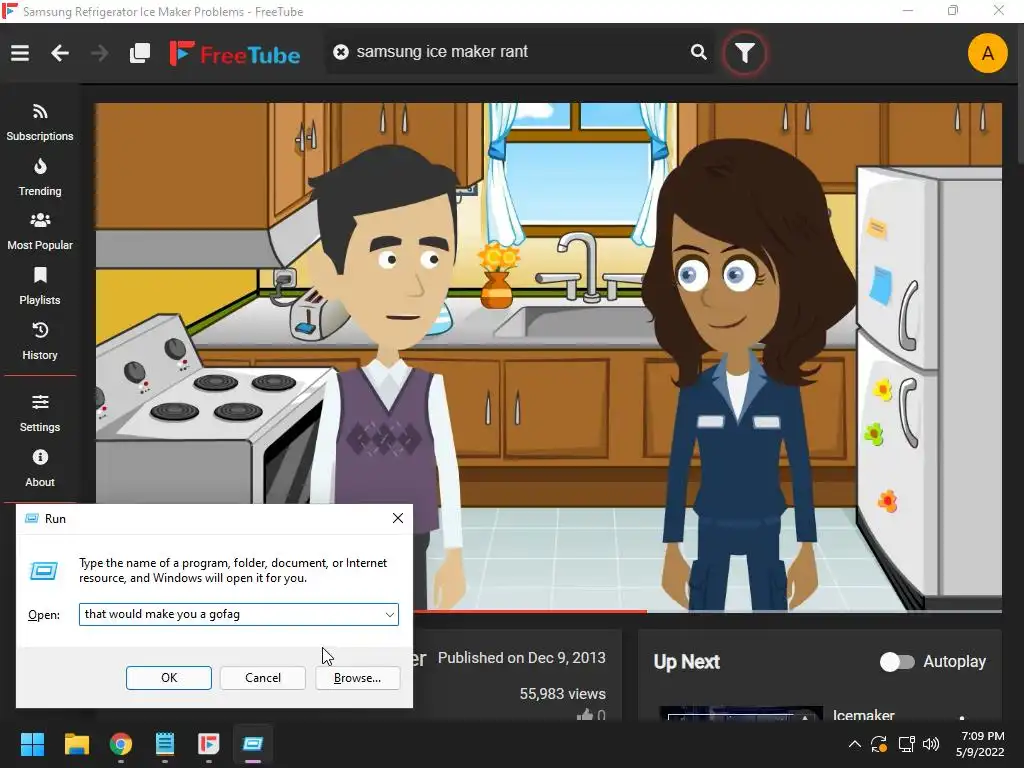The height and width of the screenshot is (768, 1024).
Task: Click the FreeTube taskbar icon
Action: [208, 744]
